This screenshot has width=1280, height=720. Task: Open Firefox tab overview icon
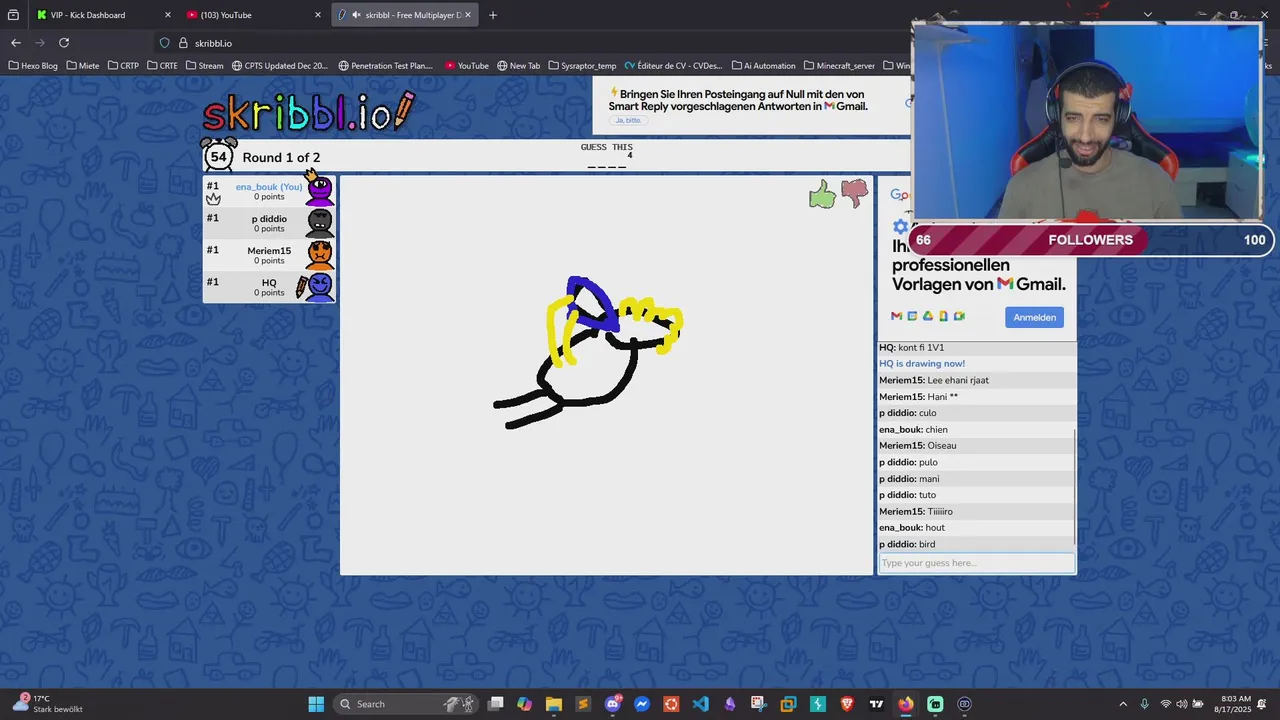click(13, 15)
